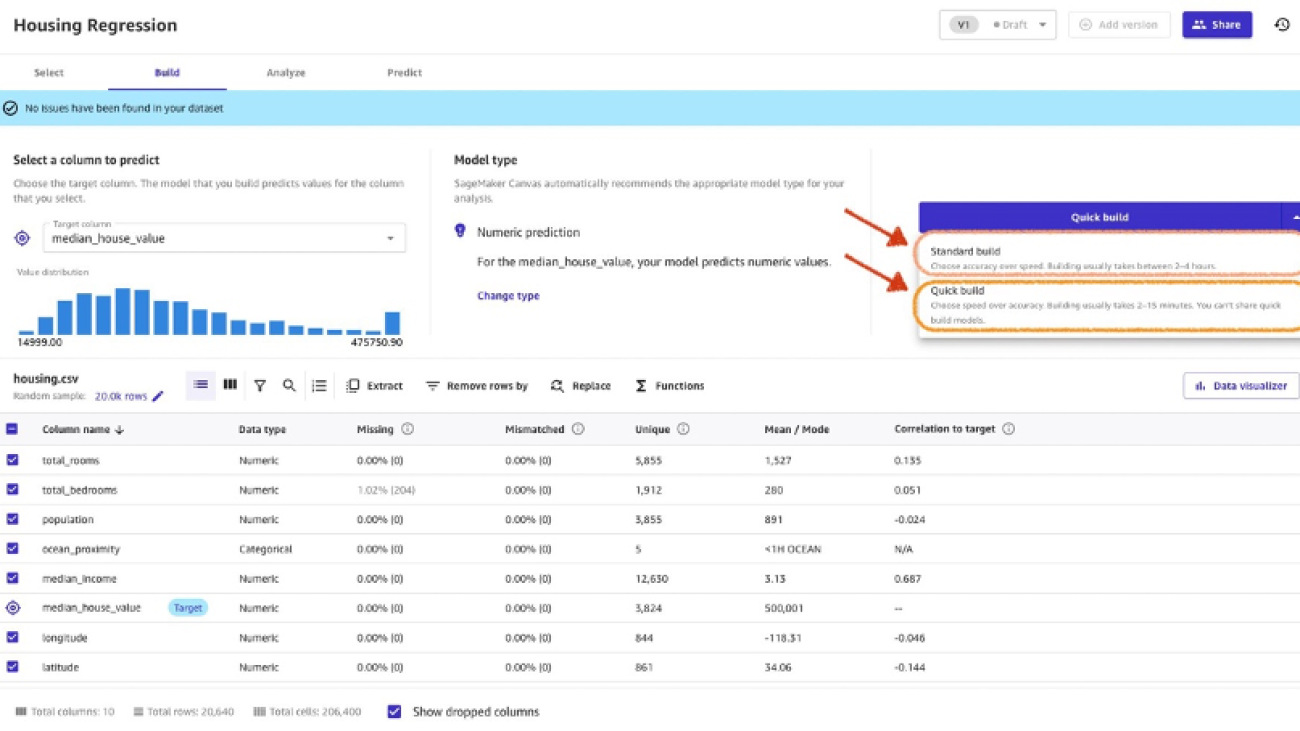Switch to list view icon in toolbar
This screenshot has width=1300, height=731.
coord(201,385)
